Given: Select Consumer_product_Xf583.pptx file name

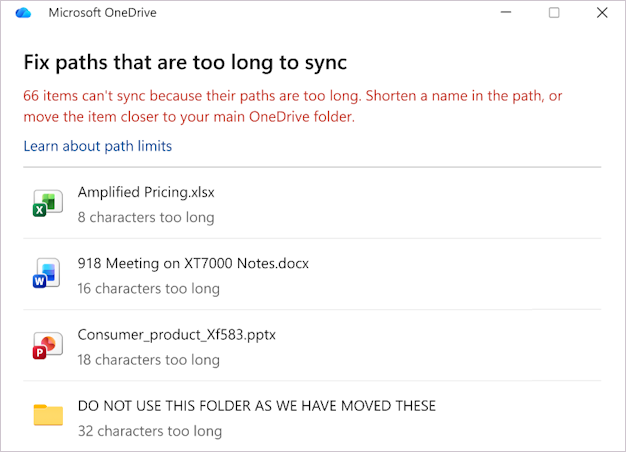Looking at the screenshot, I should [x=176, y=335].
